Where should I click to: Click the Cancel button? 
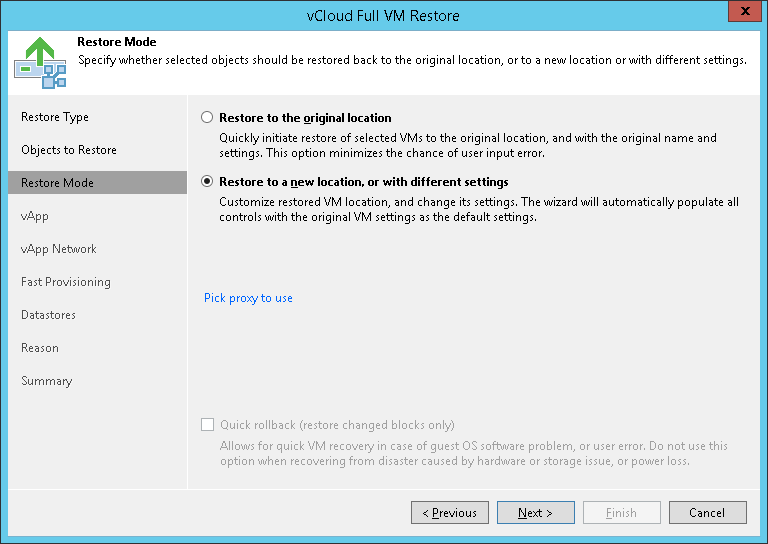point(707,513)
